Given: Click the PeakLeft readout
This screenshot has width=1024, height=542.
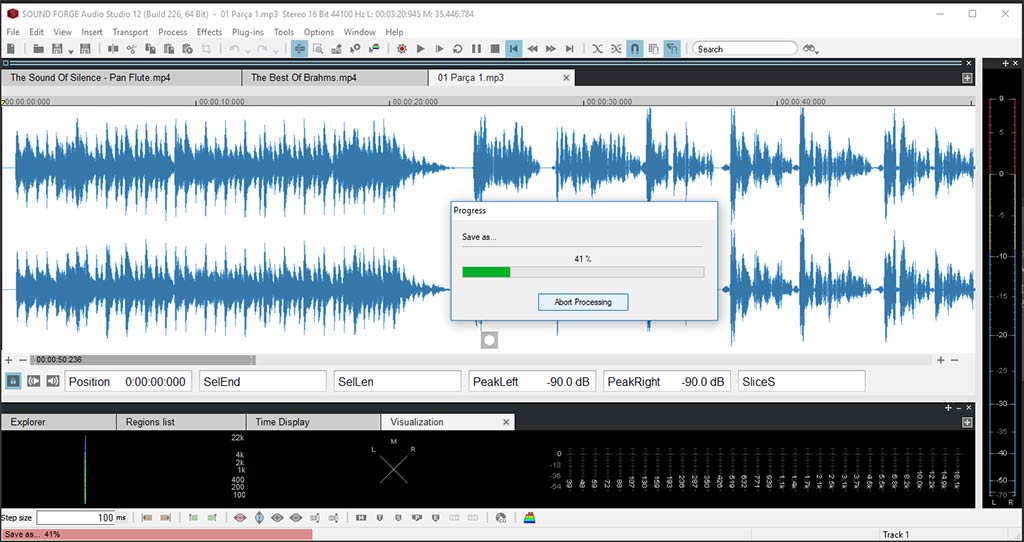Looking at the screenshot, I should point(532,381).
